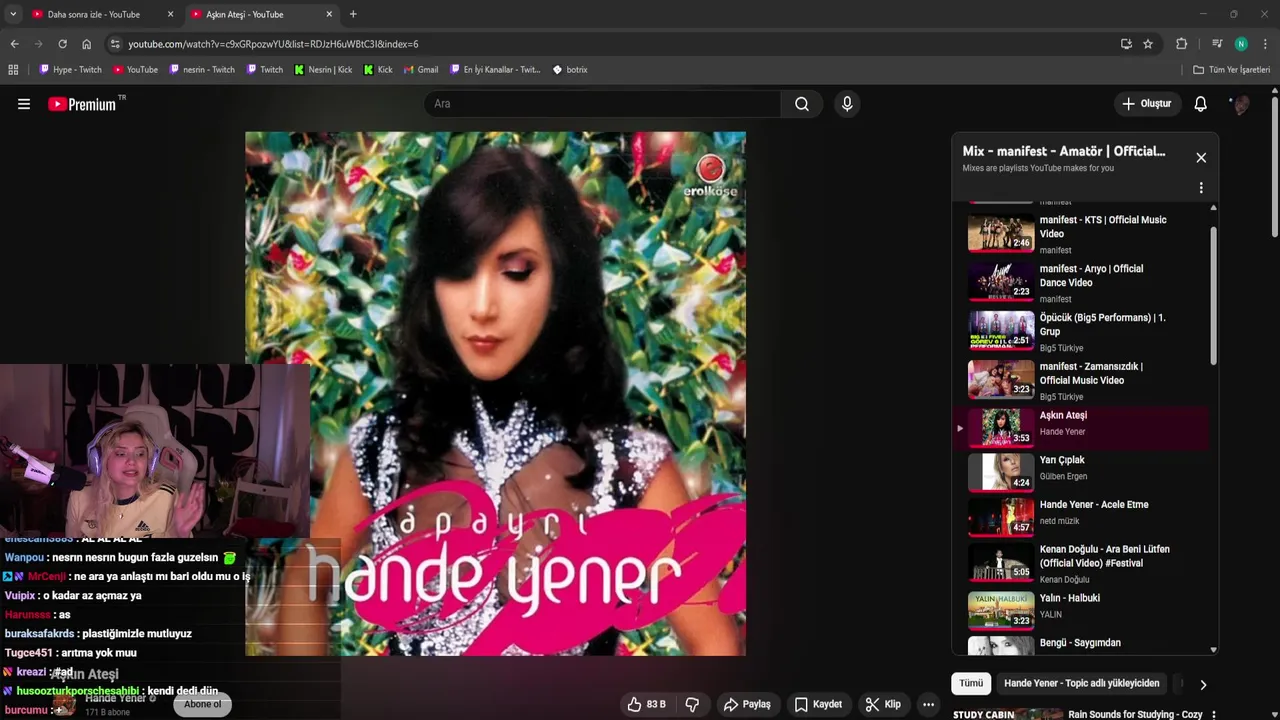Click the Oluştur create button

click(1146, 104)
